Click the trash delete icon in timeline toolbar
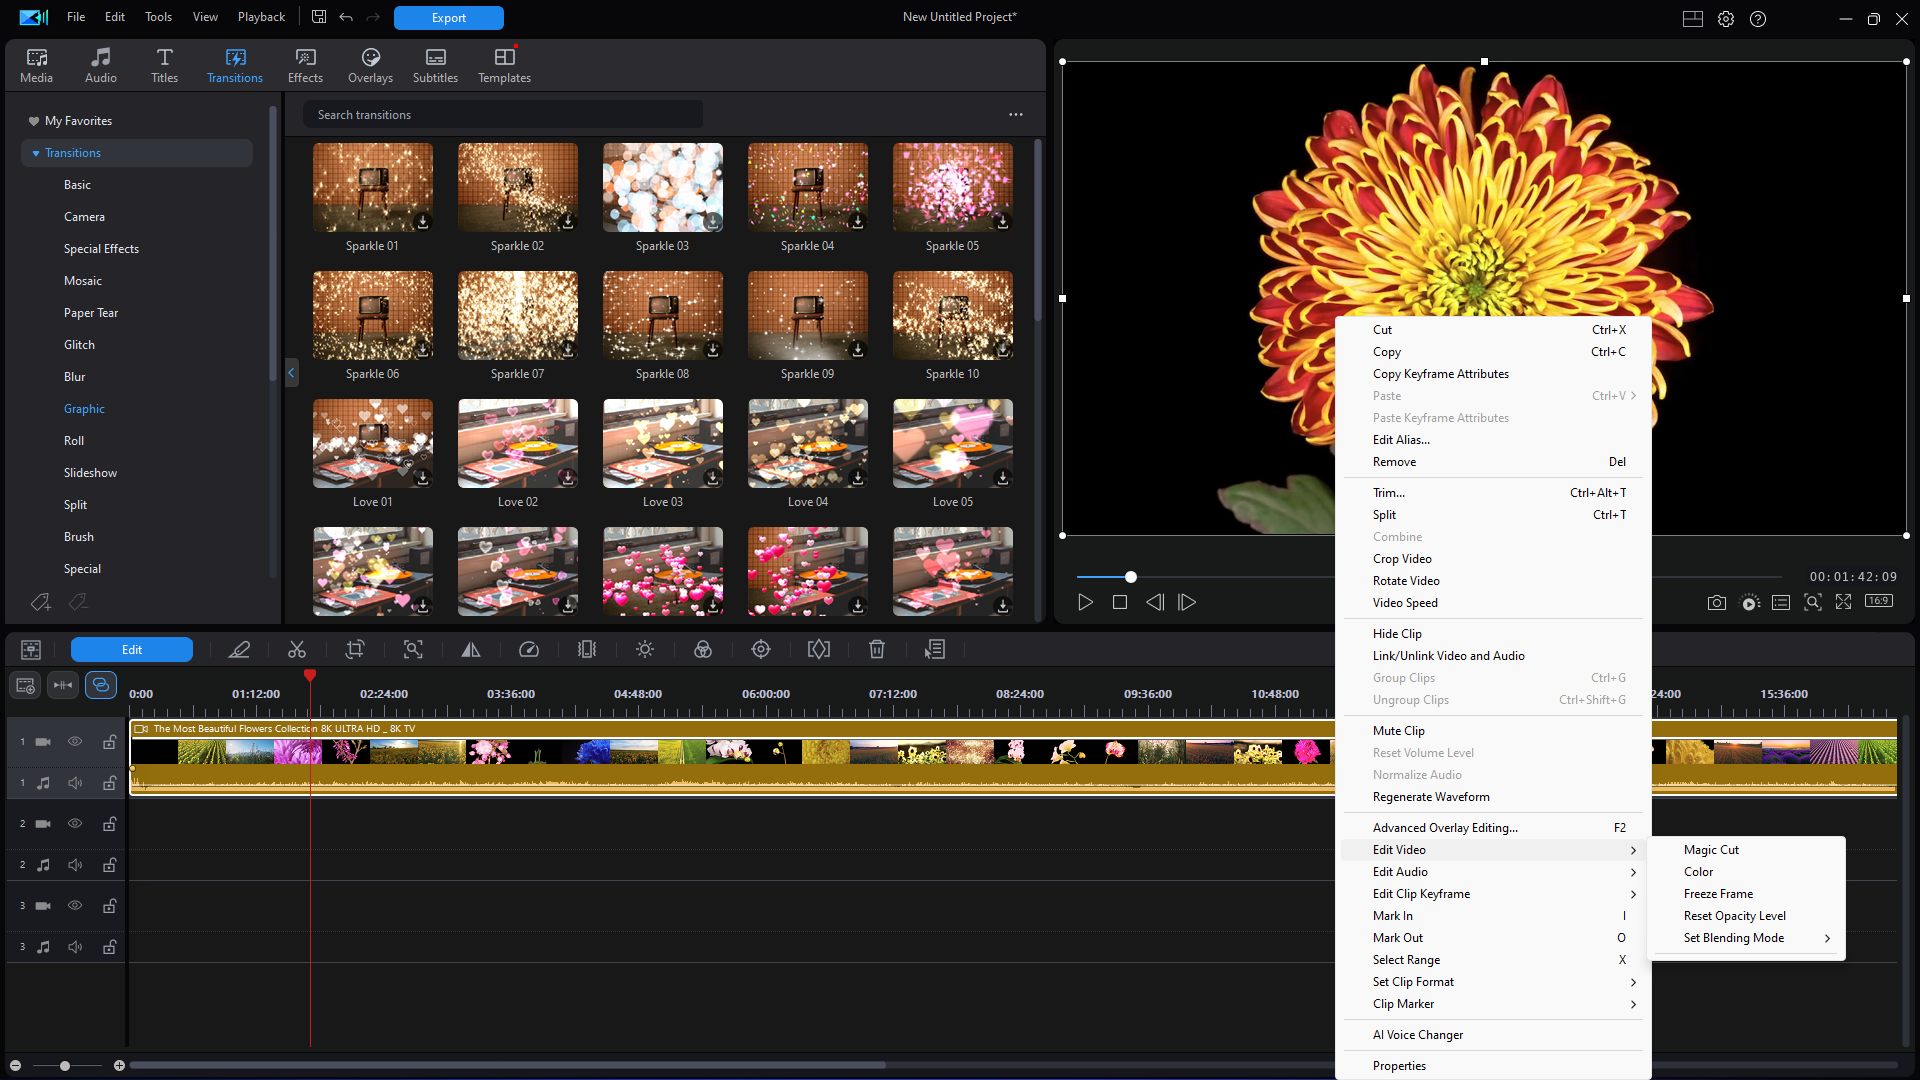 [877, 650]
